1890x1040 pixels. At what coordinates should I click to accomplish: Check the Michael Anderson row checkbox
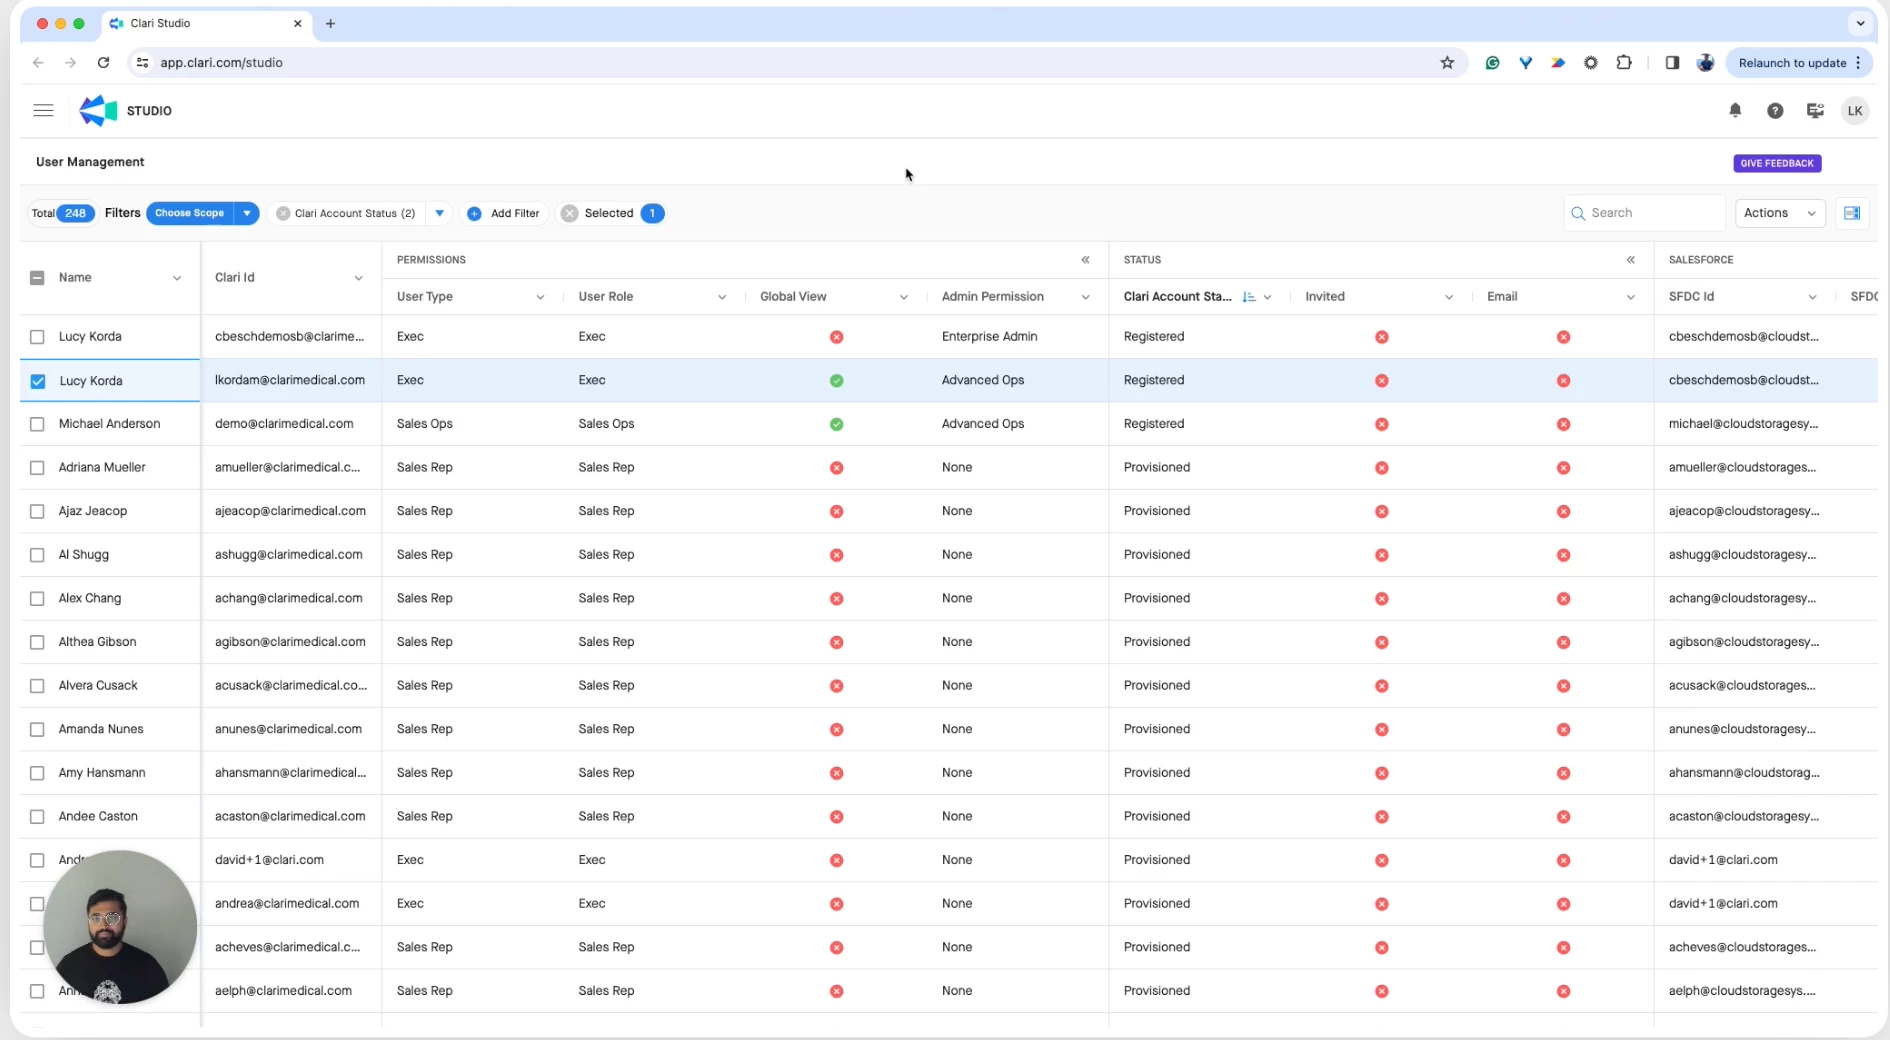tap(37, 424)
